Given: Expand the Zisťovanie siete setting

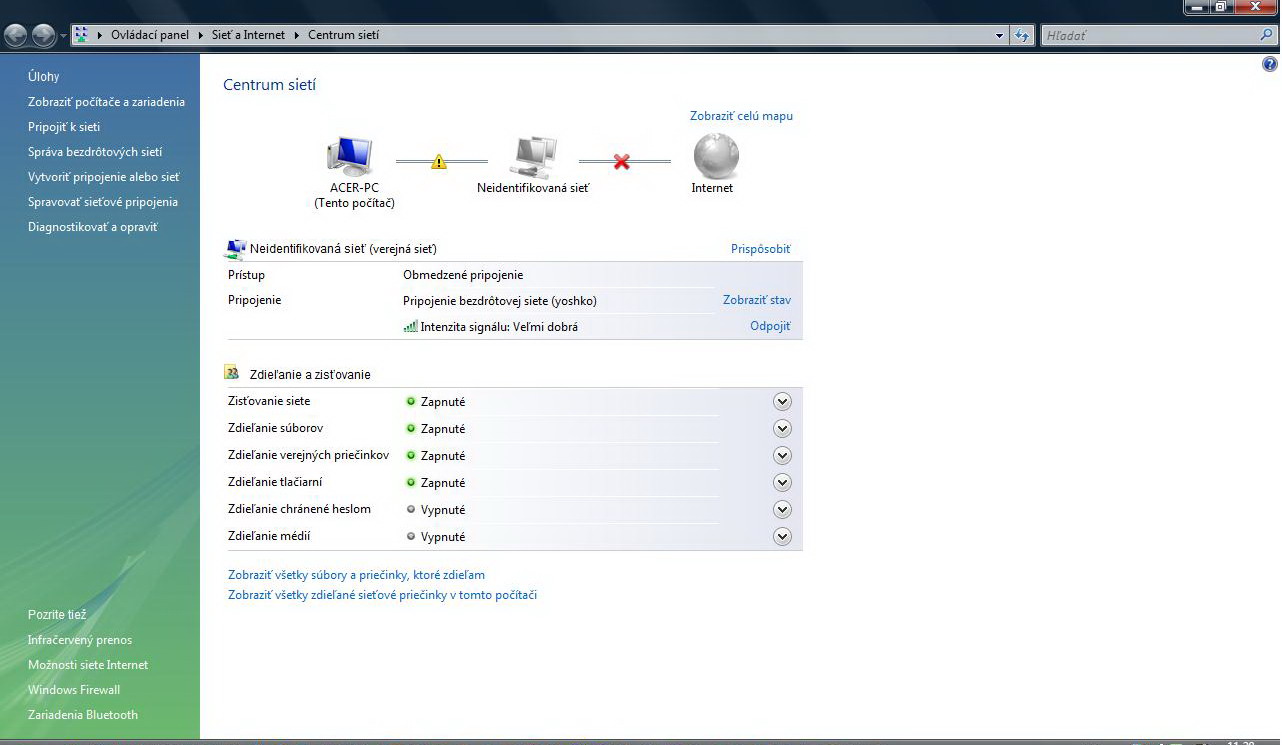Looking at the screenshot, I should point(782,402).
